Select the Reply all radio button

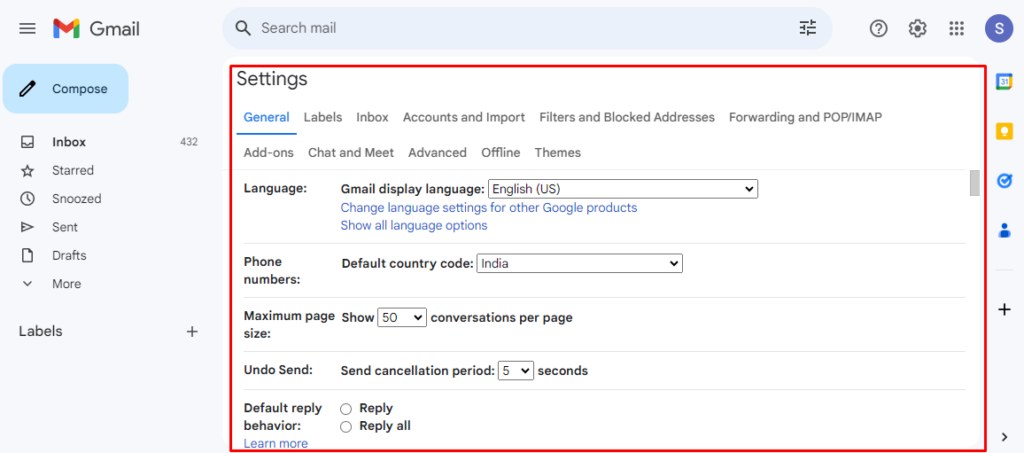pos(346,427)
